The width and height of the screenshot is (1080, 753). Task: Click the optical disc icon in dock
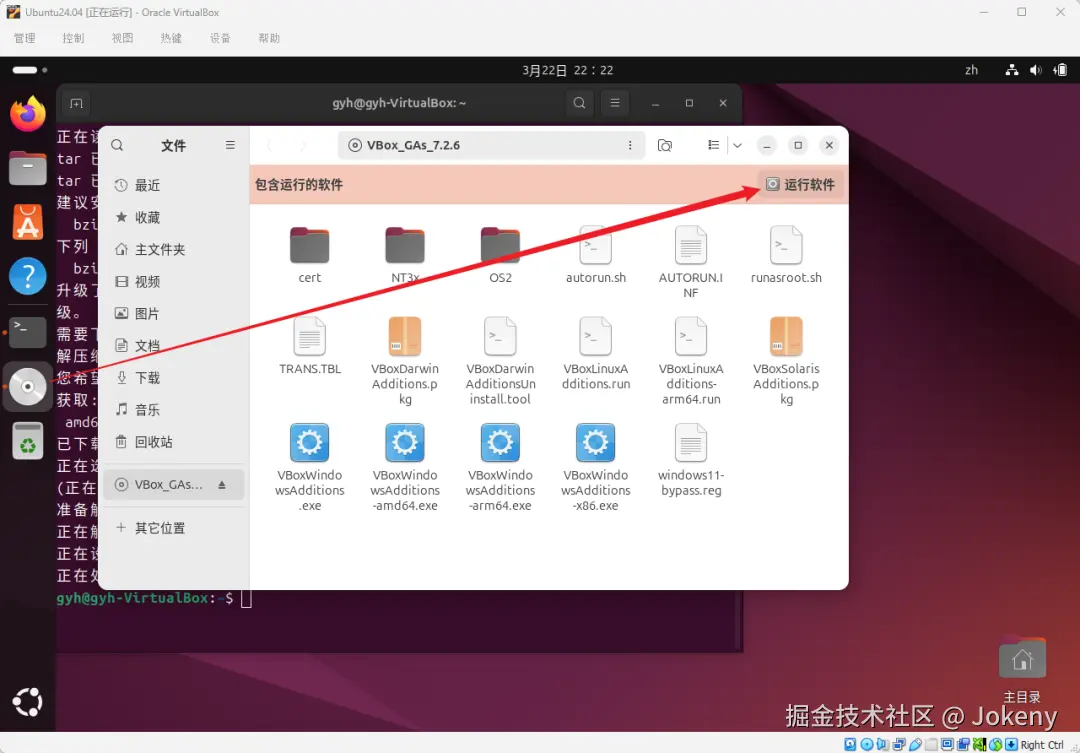point(28,386)
